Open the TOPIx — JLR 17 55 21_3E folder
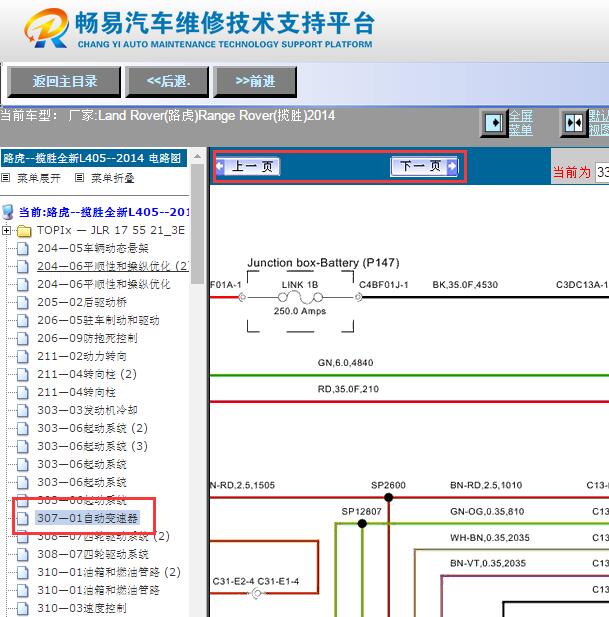This screenshot has width=609, height=617. 111,230
